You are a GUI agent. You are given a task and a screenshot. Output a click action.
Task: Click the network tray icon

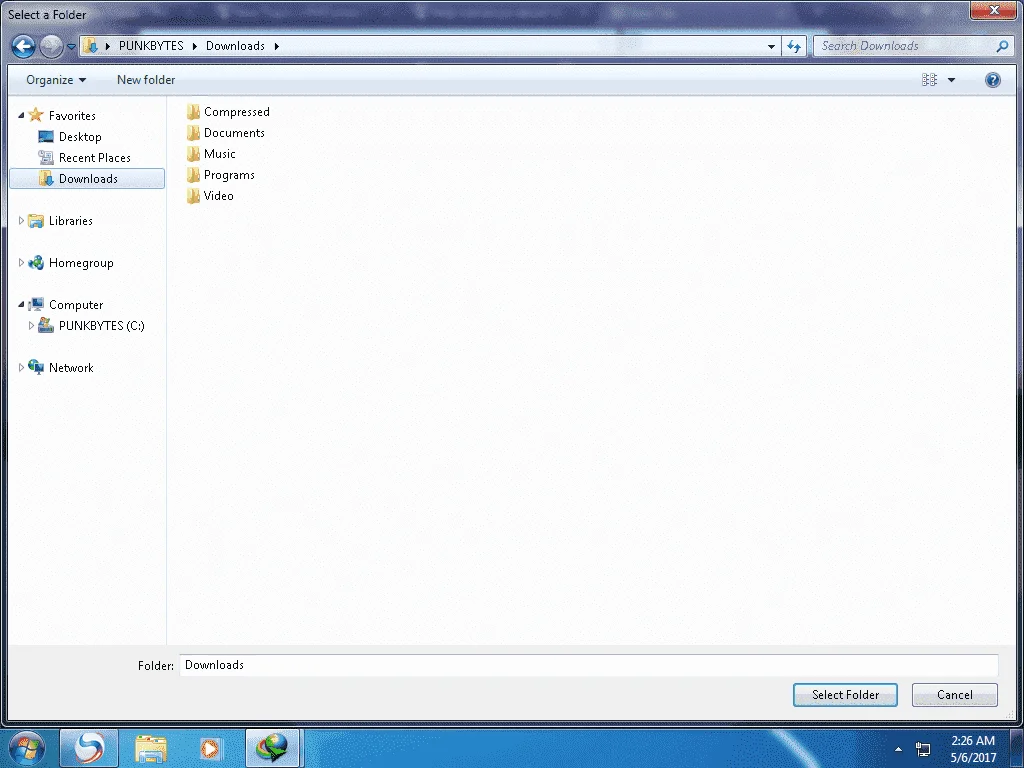pyautogui.click(x=923, y=749)
